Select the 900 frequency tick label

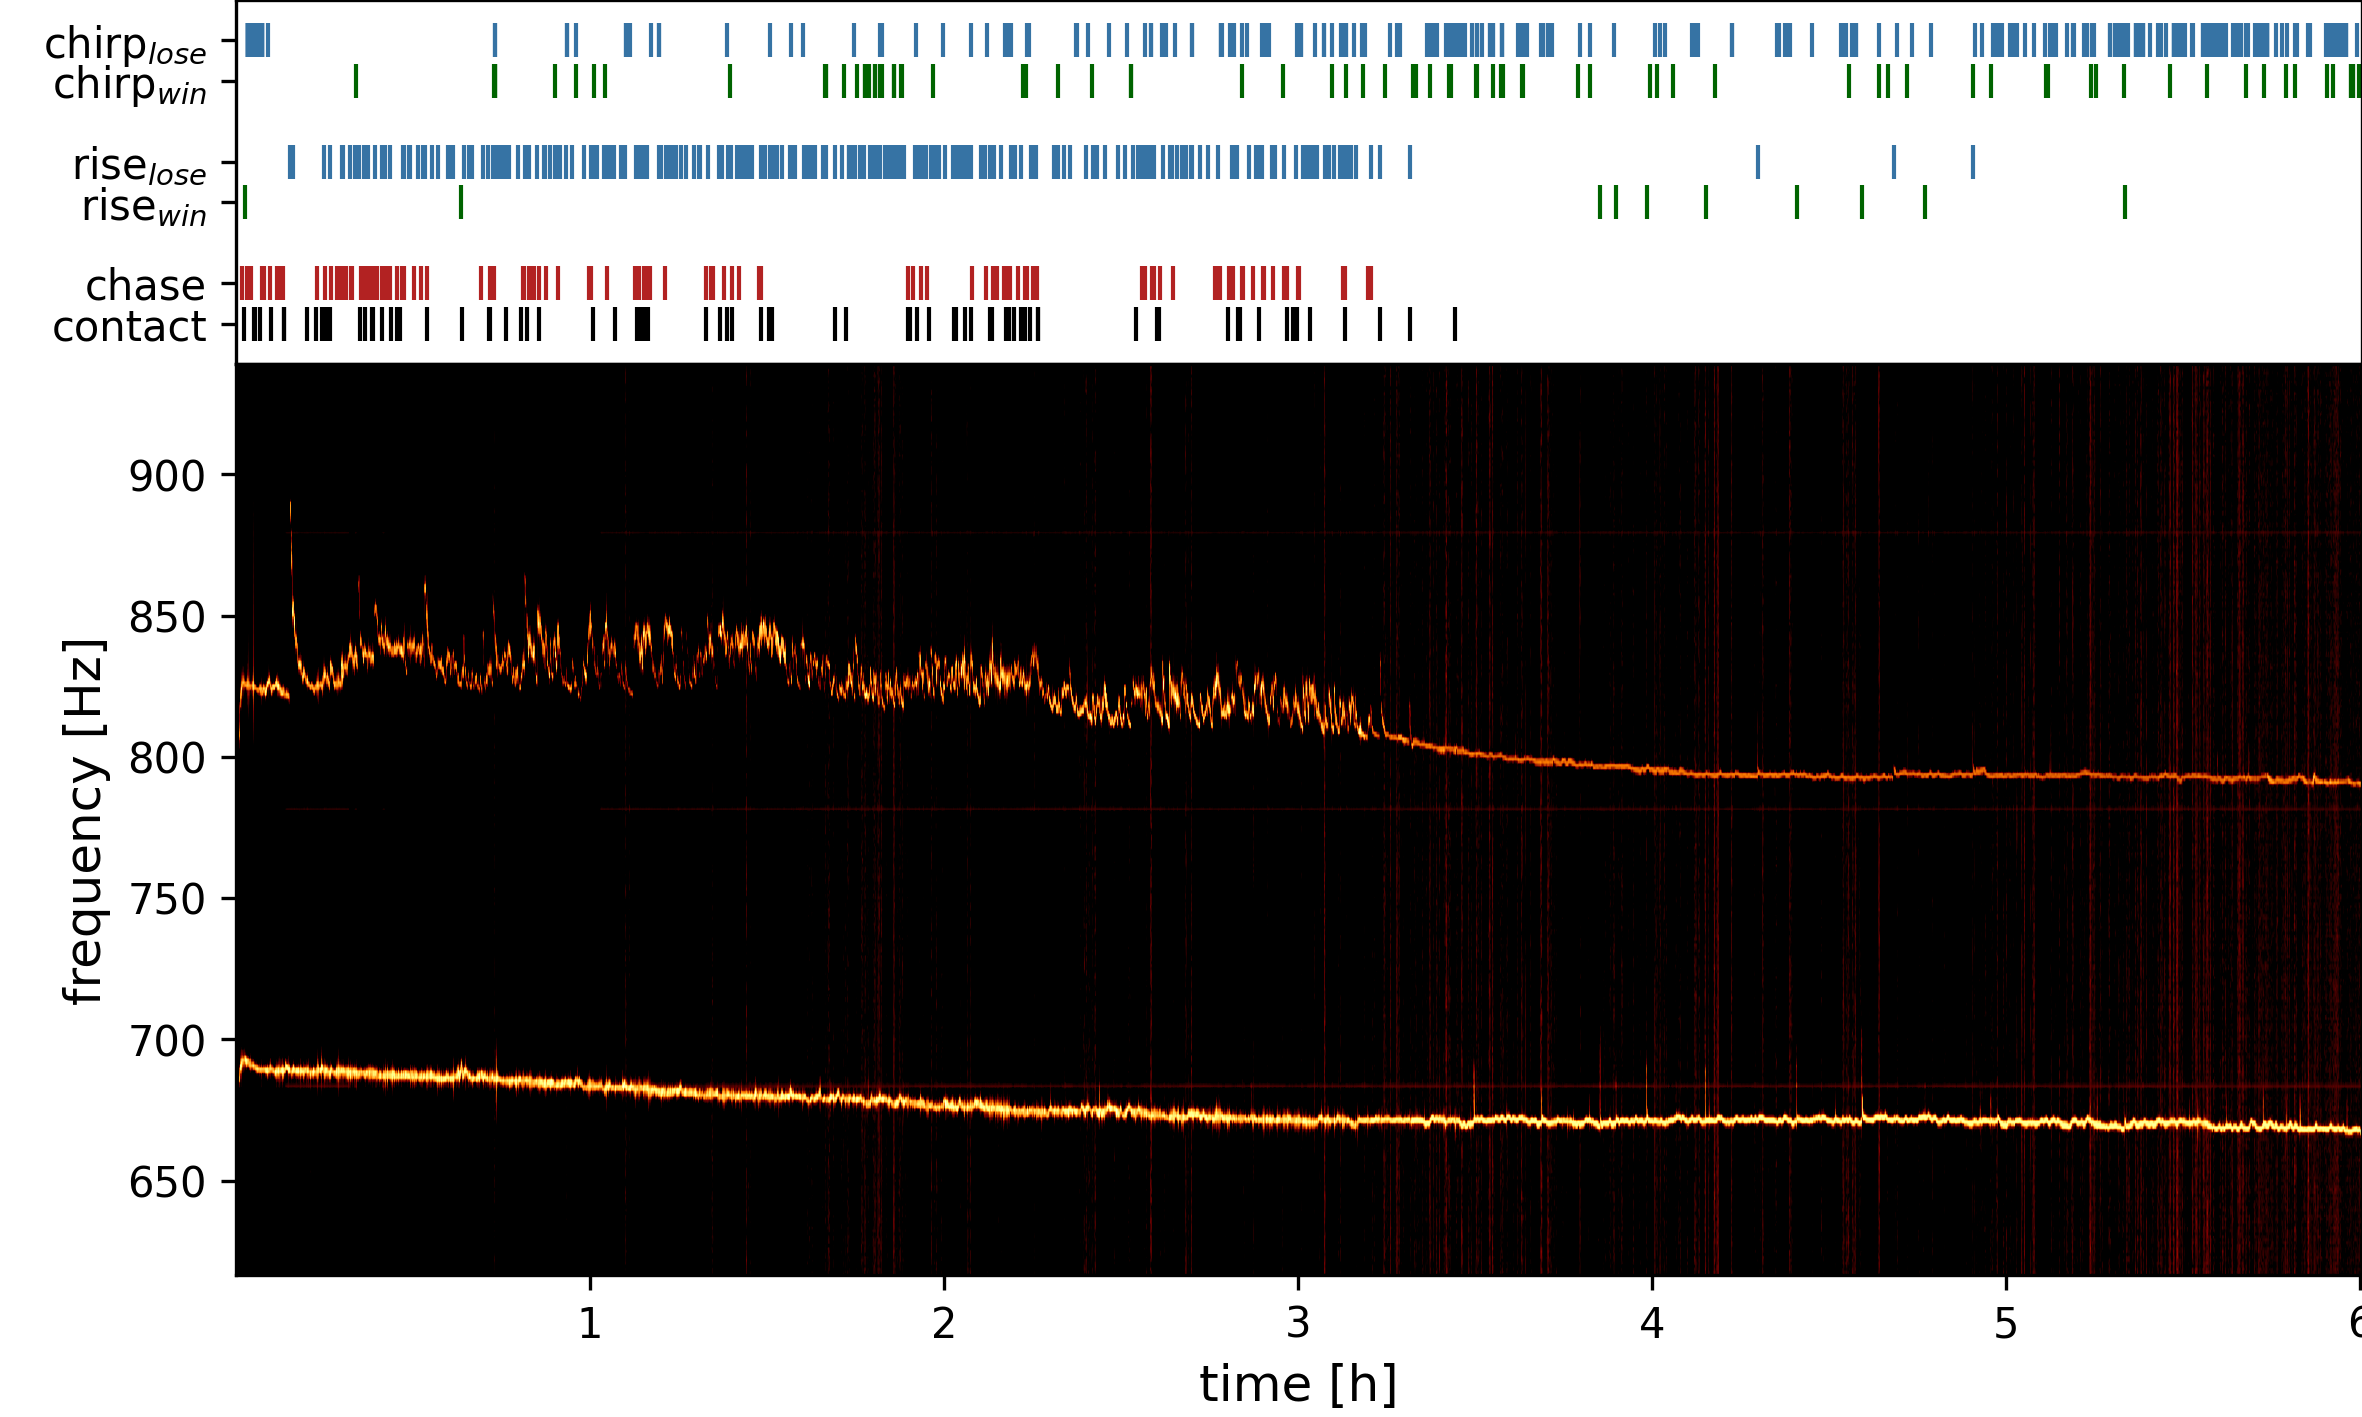tap(167, 476)
